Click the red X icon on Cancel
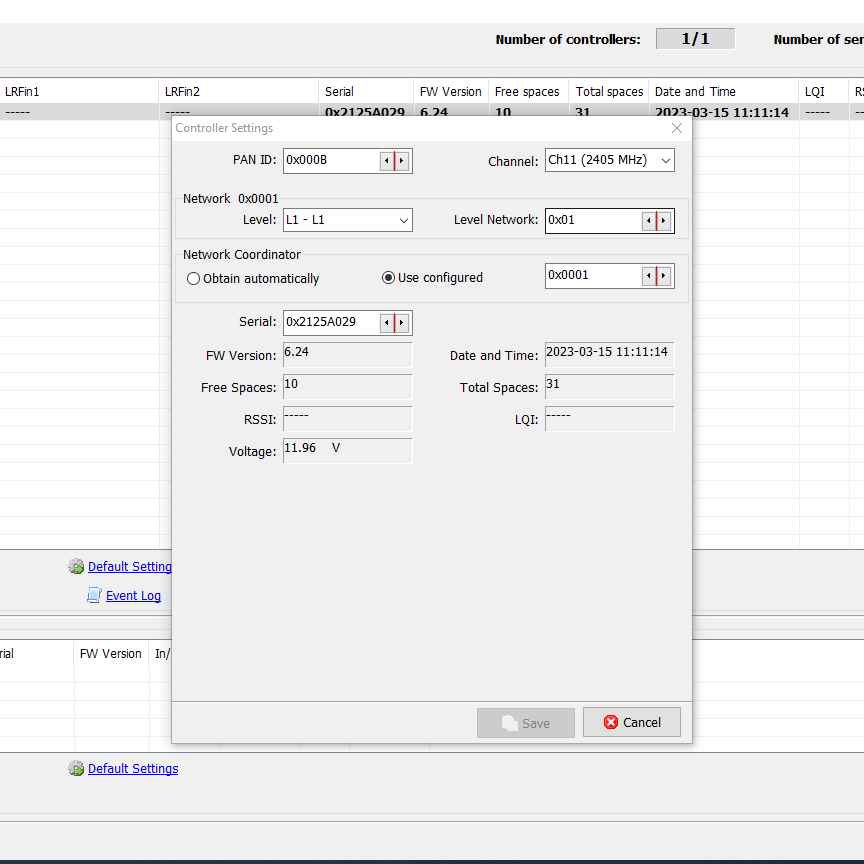Screen dimensions: 864x864 click(x=611, y=722)
